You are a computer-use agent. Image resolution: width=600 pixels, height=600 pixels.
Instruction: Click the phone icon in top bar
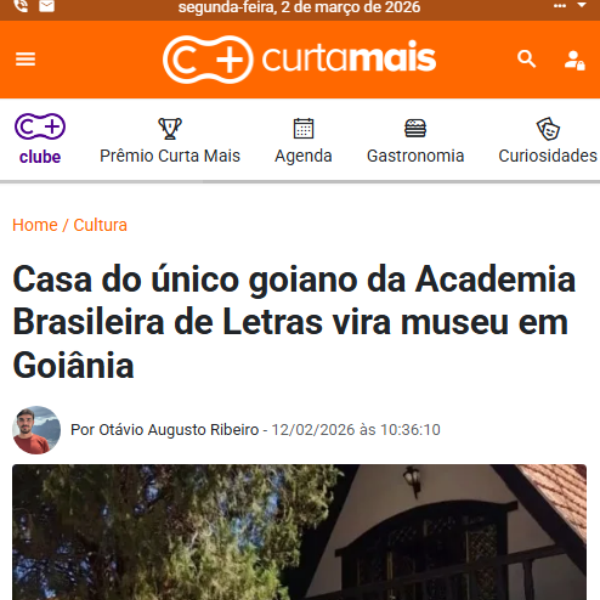pyautogui.click(x=21, y=5)
